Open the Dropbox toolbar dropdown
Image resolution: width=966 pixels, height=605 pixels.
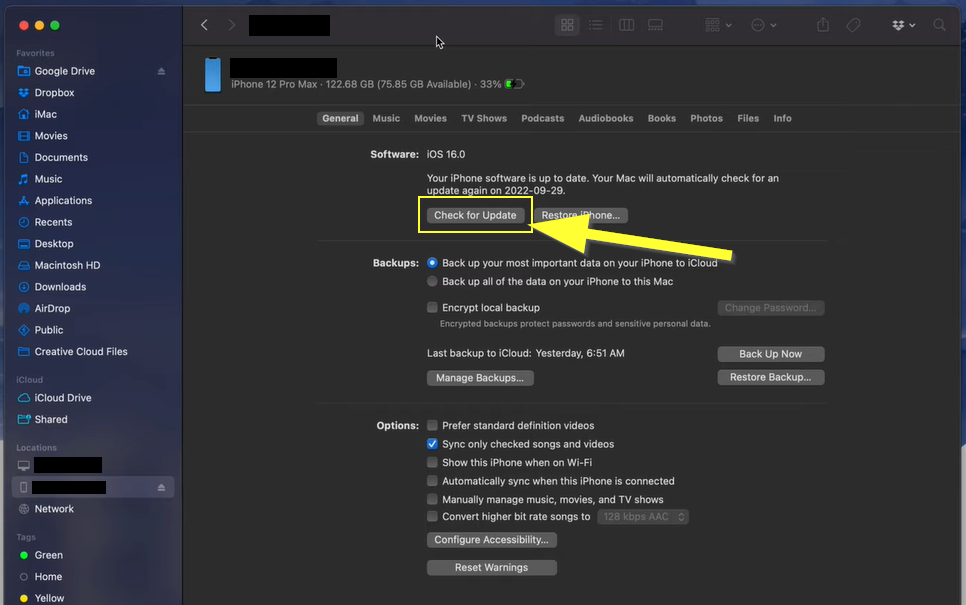903,25
